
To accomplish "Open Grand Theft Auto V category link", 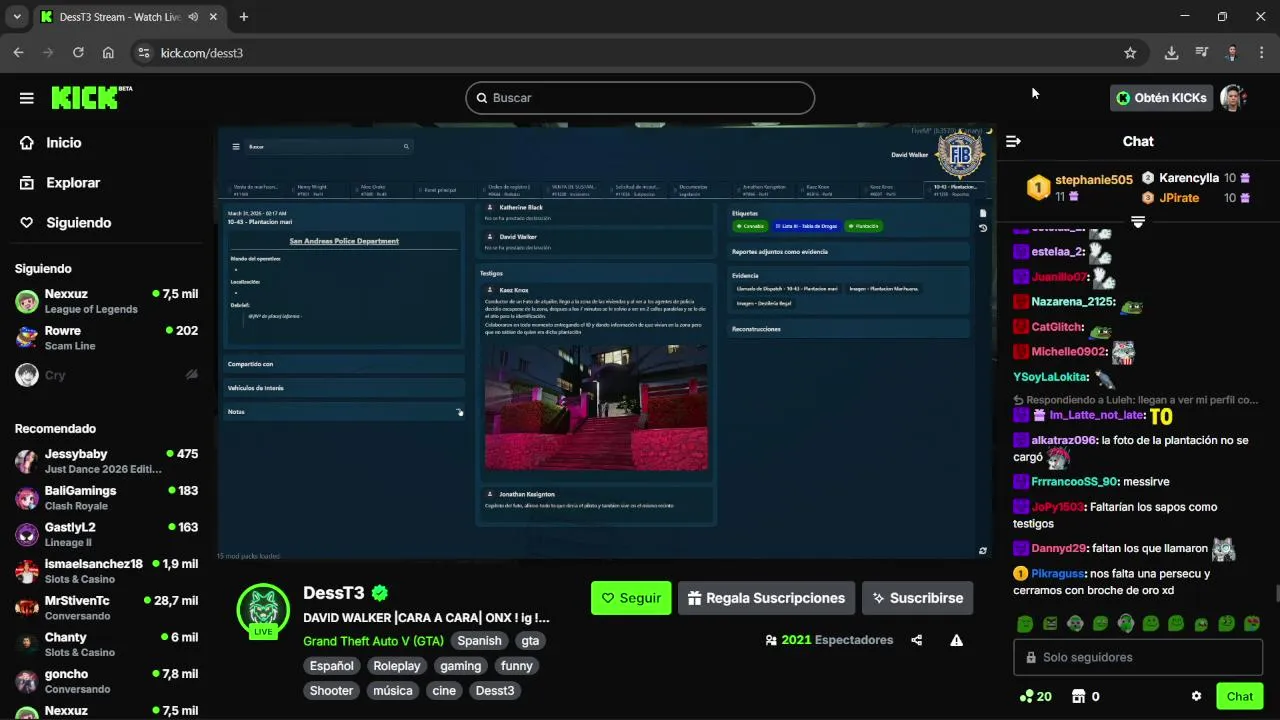I will [373, 641].
